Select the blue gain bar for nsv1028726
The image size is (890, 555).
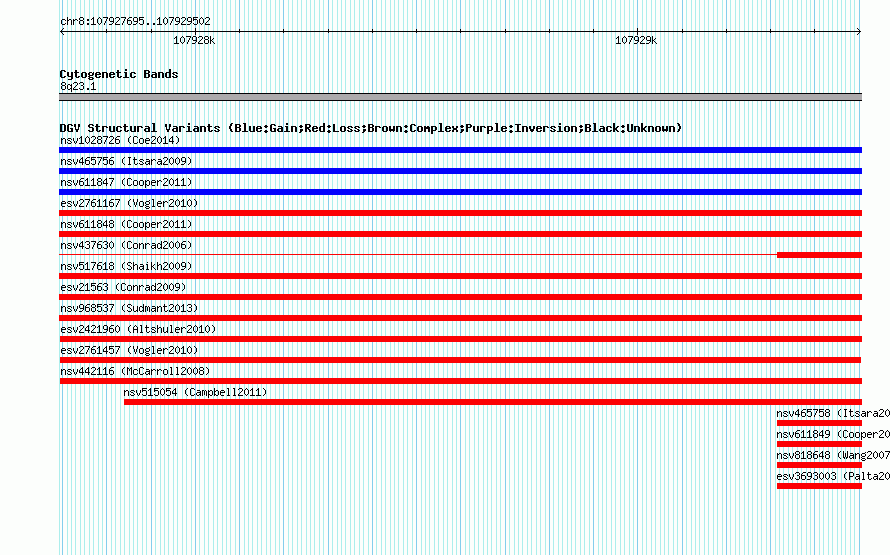[460, 150]
